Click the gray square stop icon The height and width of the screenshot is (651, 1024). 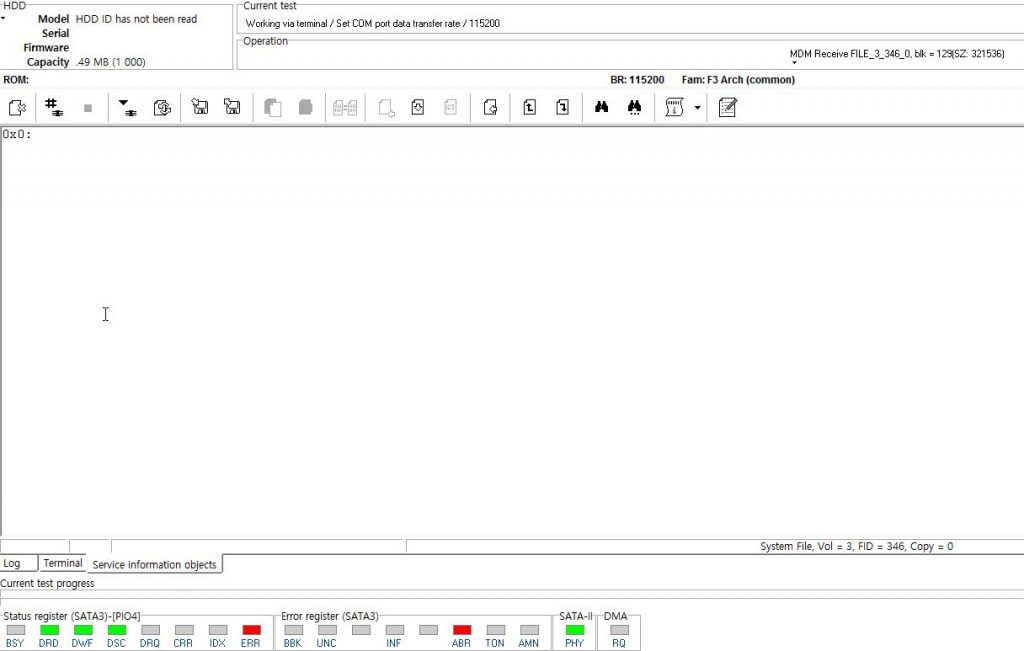88,108
